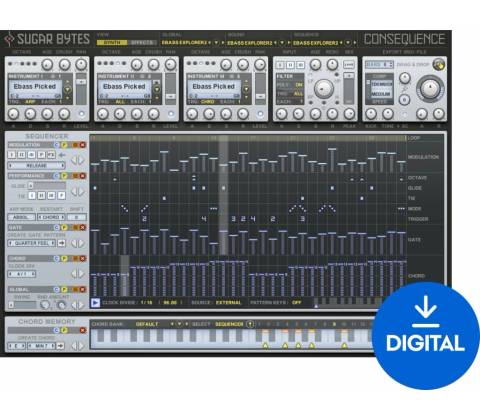The height and width of the screenshot is (420, 480).
Task: Adjust the Glide time slider
Action: (x=47, y=186)
